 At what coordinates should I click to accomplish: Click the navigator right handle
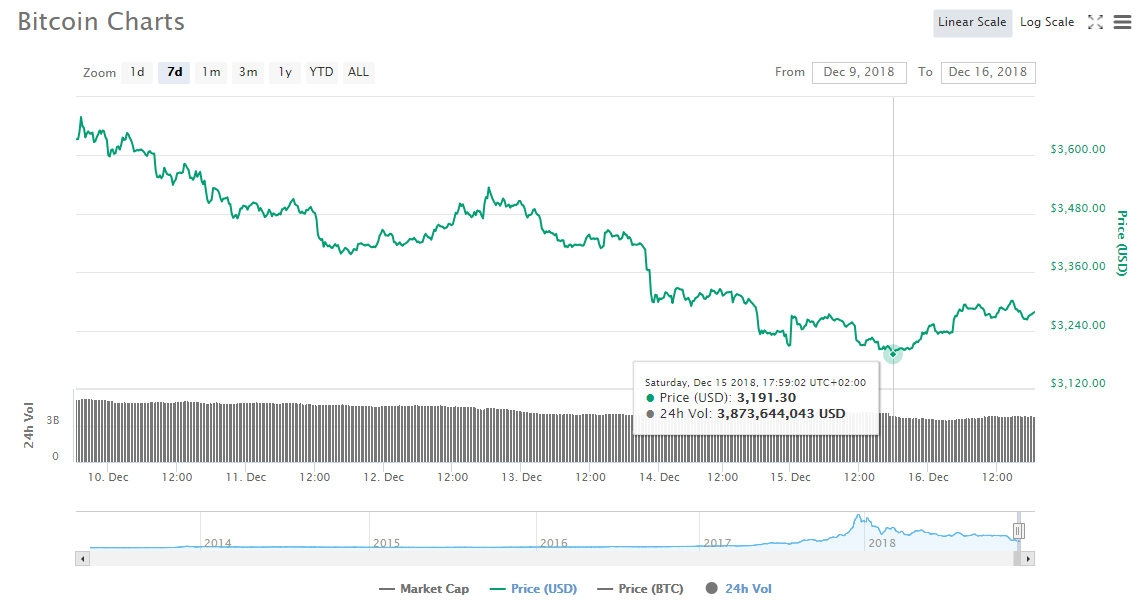(x=1018, y=531)
